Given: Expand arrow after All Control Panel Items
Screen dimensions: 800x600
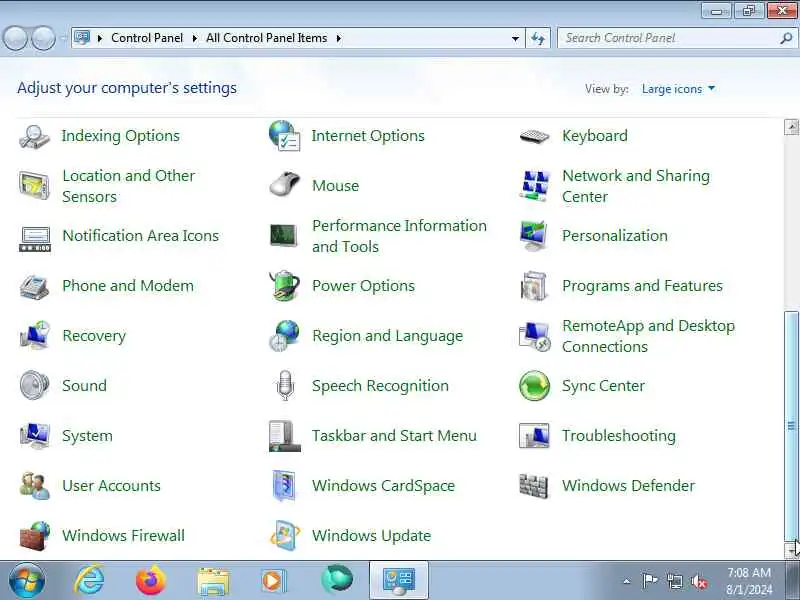Looking at the screenshot, I should (x=339, y=38).
